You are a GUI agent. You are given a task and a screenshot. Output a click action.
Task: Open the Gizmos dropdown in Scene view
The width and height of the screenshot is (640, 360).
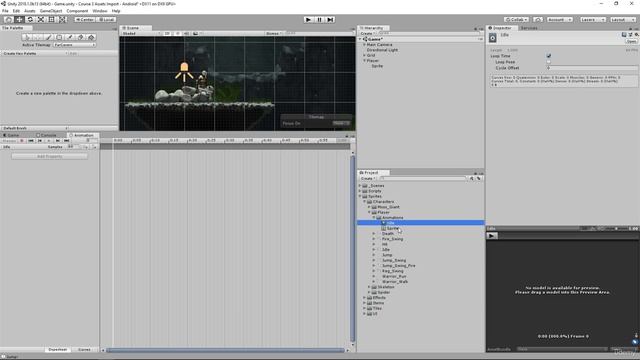pyautogui.click(x=273, y=33)
